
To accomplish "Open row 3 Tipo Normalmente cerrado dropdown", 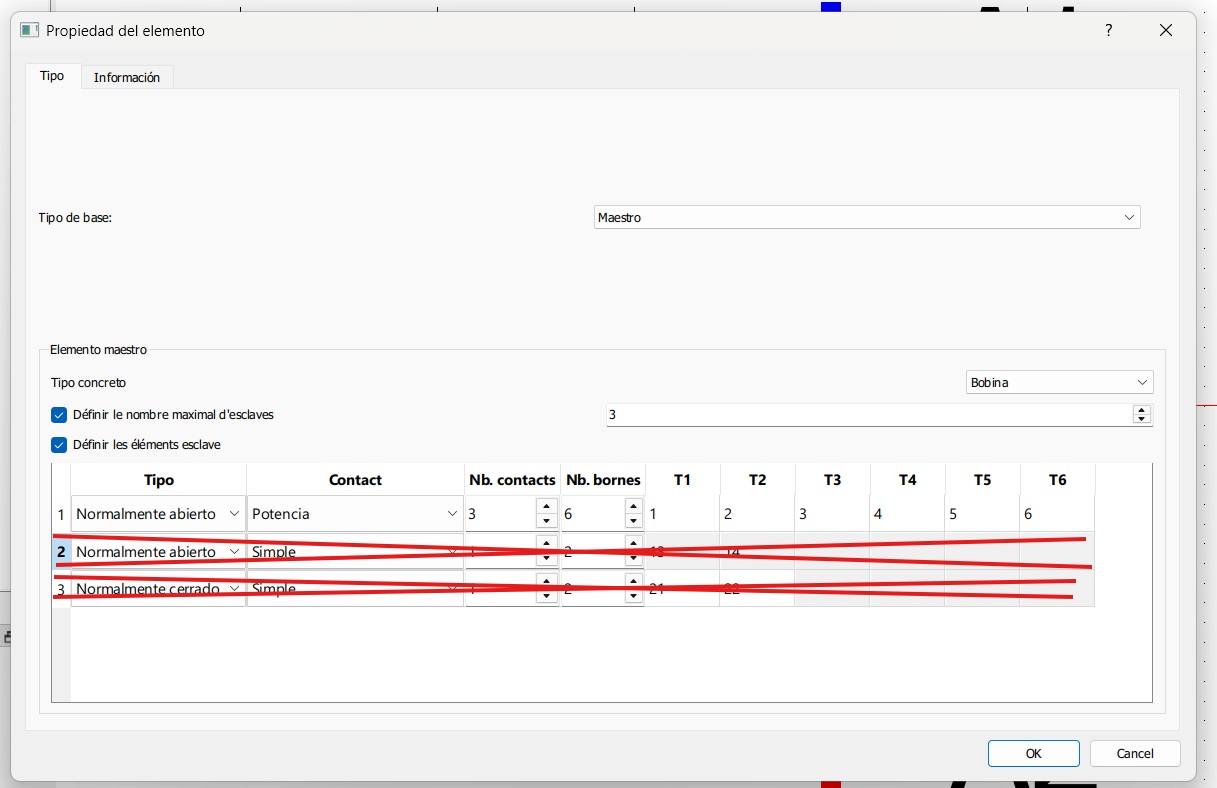I will (158, 589).
